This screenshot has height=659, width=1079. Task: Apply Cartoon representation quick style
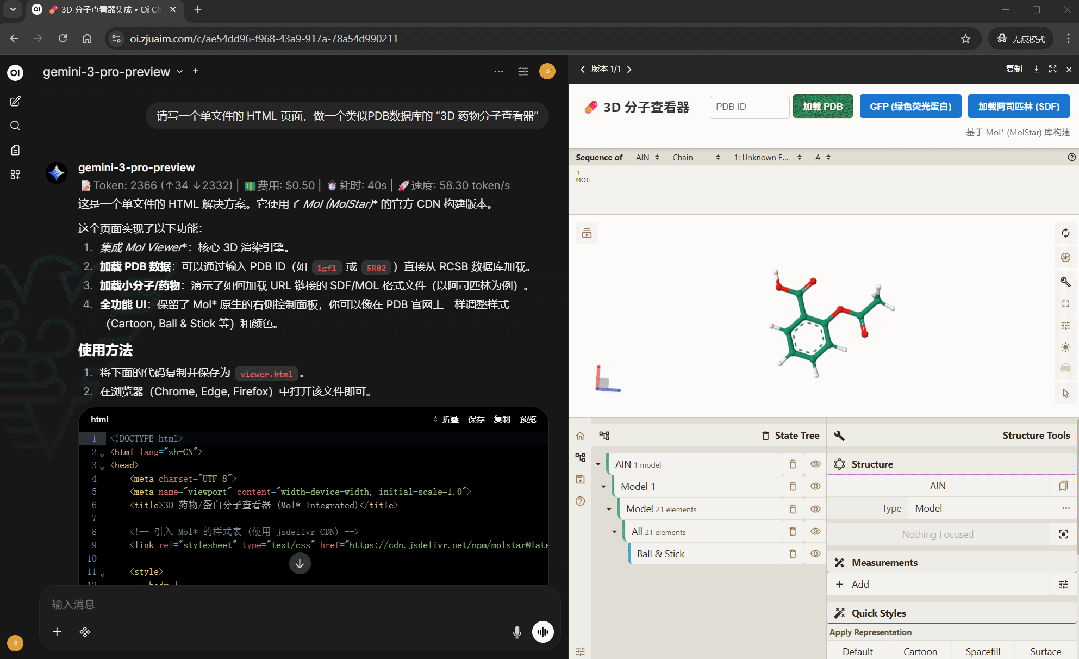point(920,651)
